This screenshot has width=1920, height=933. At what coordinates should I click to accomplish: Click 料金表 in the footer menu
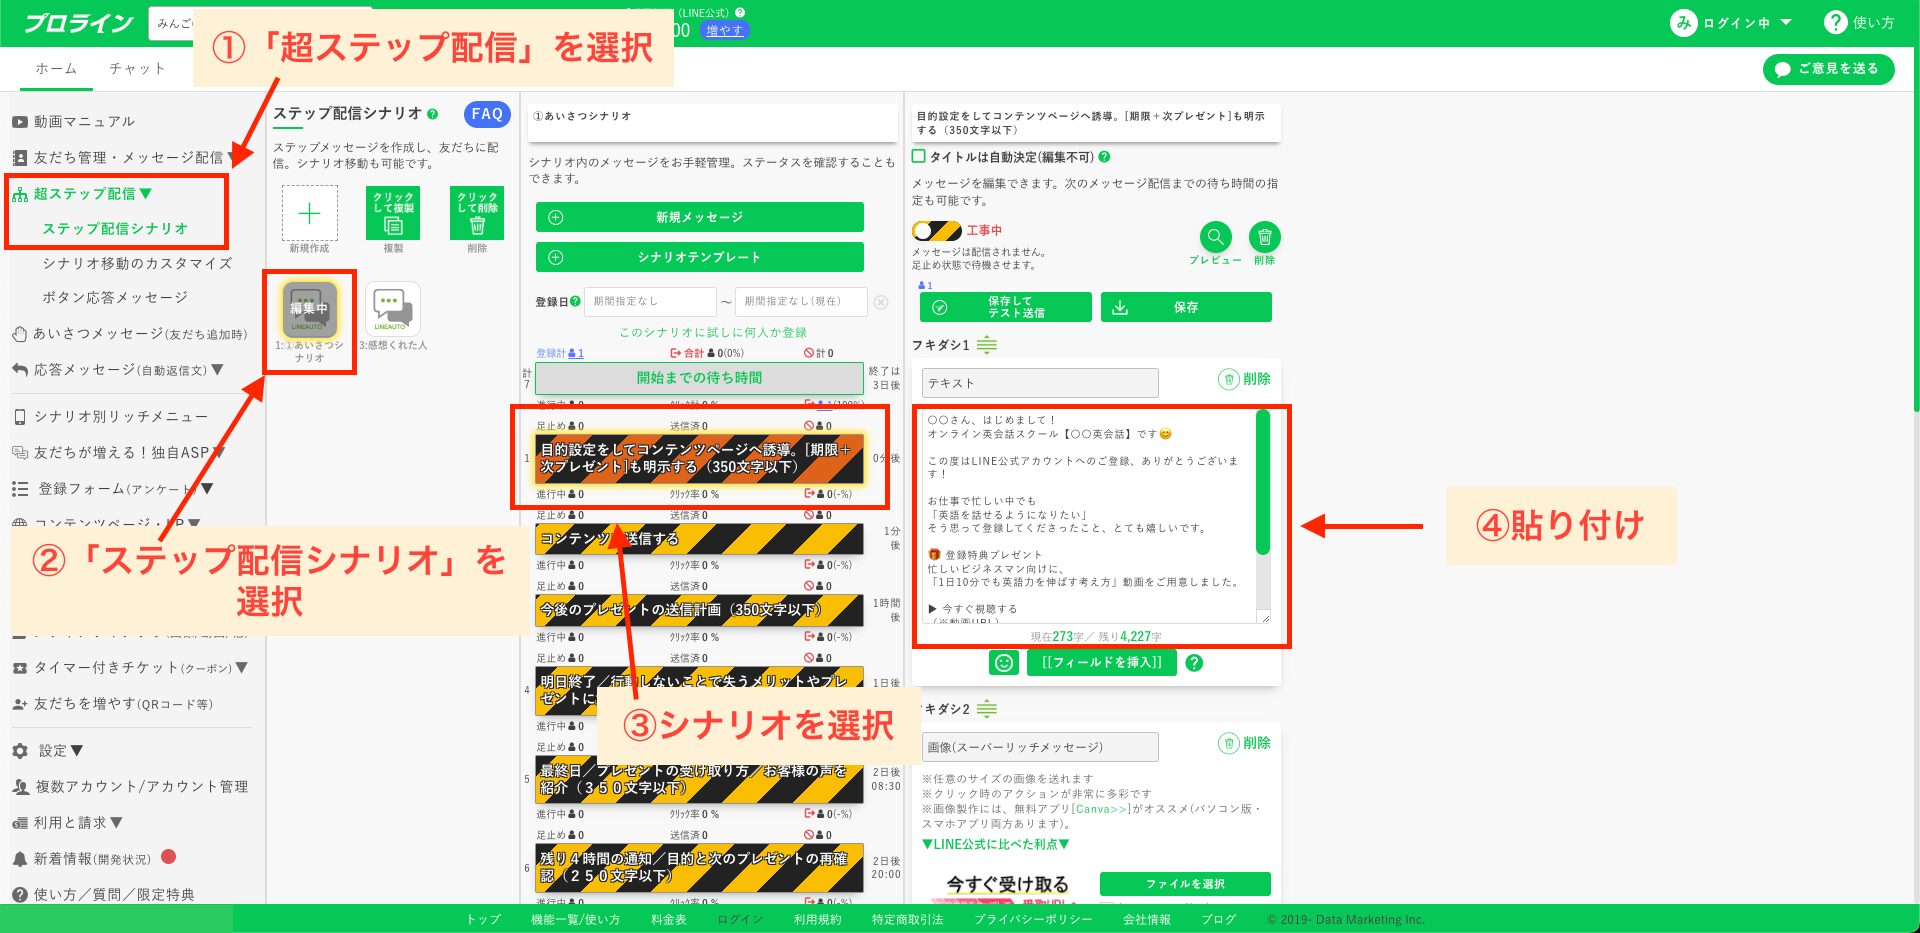667,919
